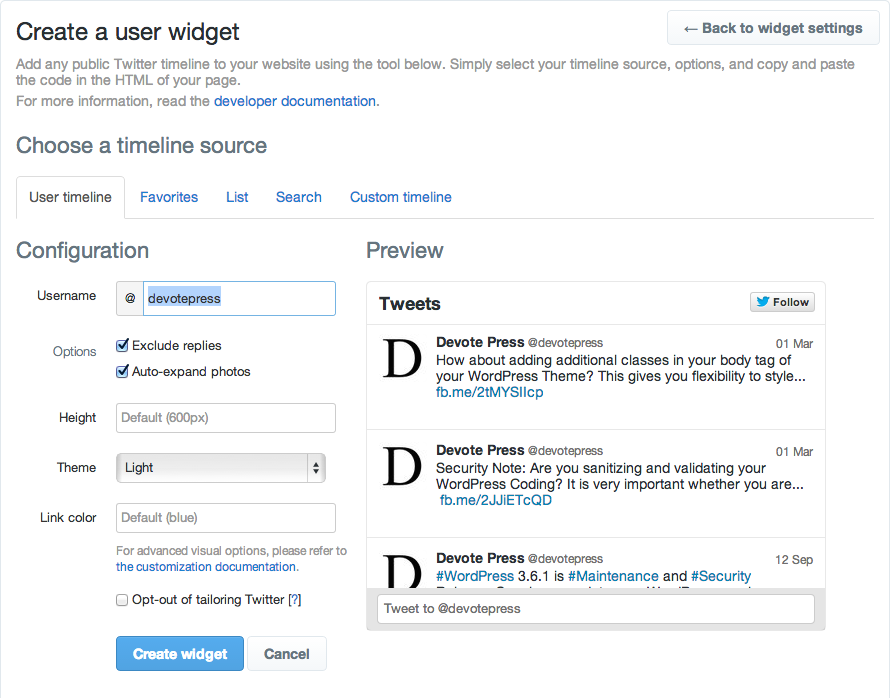Click the @ prefix beside Username field
The height and width of the screenshot is (698, 890).
click(x=130, y=298)
